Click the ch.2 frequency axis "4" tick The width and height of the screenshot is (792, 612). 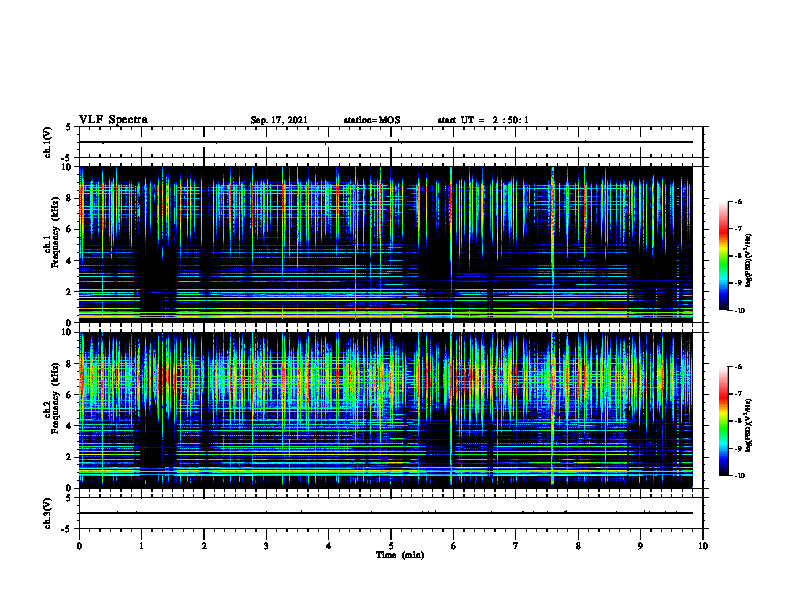[69, 426]
